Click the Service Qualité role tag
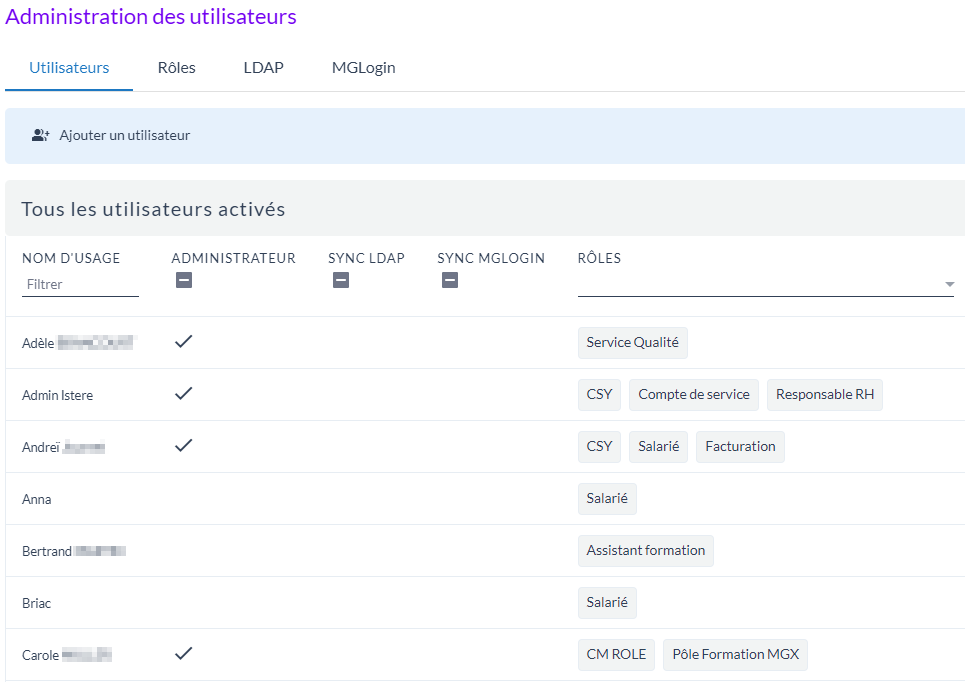The image size is (965, 682). coord(632,342)
